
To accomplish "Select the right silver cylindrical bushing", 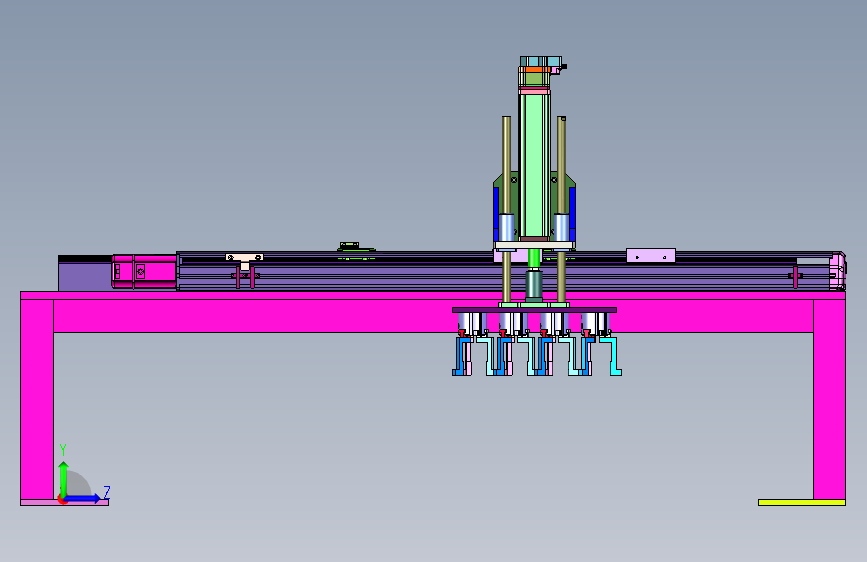I will coord(561,227).
